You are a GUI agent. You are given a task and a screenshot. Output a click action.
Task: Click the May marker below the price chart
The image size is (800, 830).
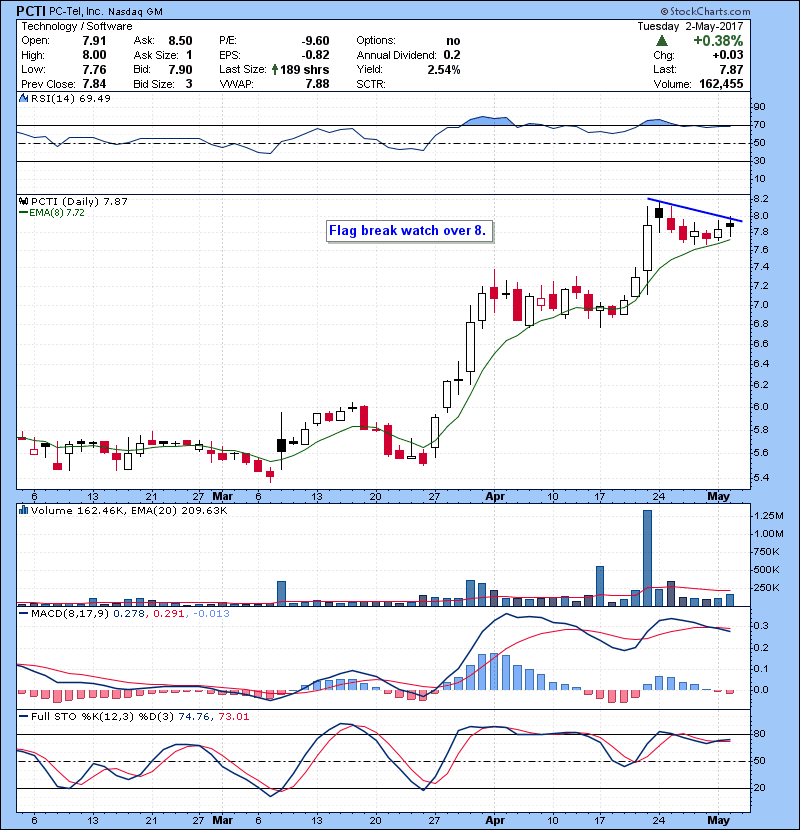point(718,496)
